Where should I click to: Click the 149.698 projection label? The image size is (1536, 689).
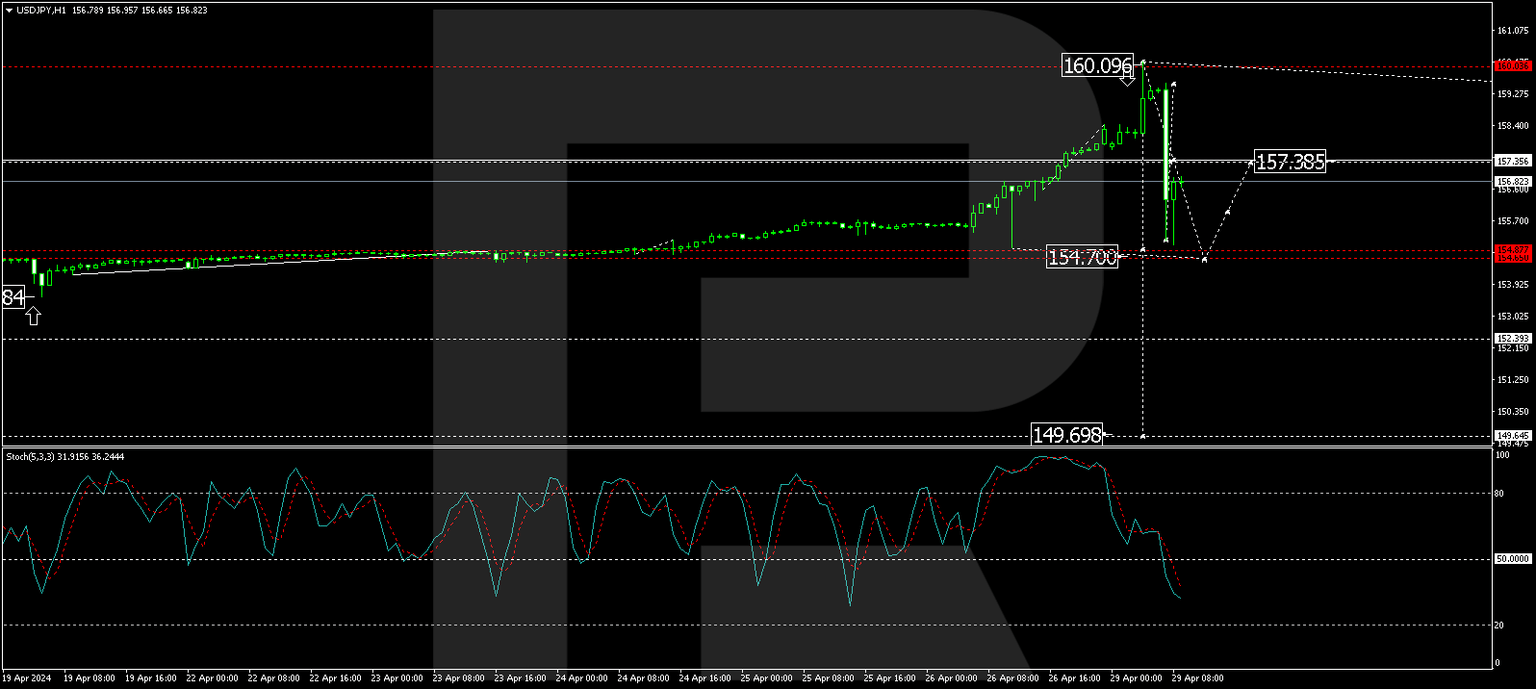coord(1068,434)
